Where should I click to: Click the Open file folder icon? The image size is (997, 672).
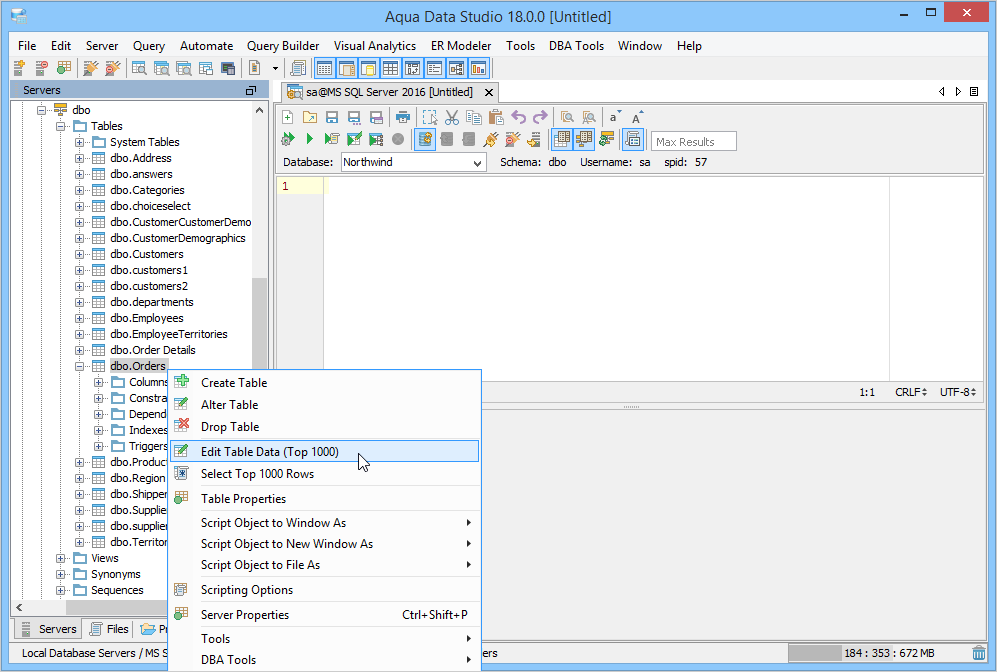[310, 117]
